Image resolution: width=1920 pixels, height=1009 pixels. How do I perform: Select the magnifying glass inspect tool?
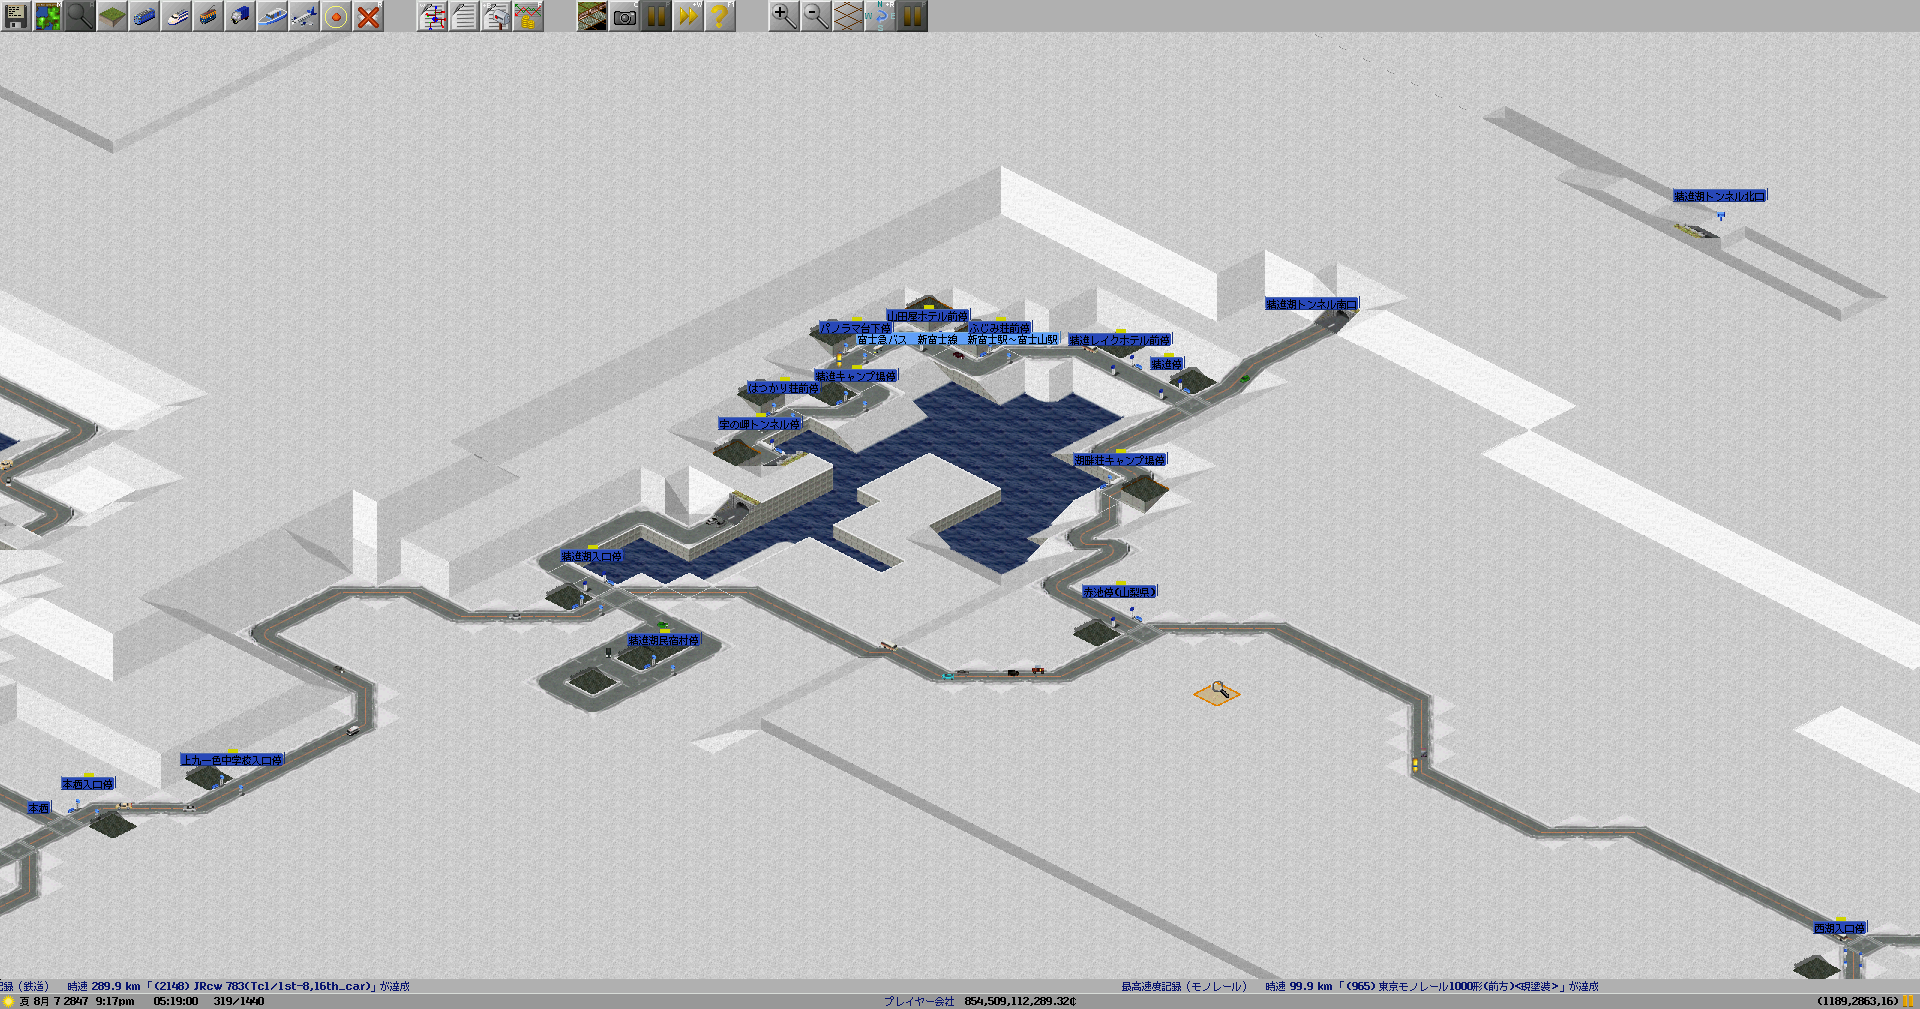click(80, 16)
